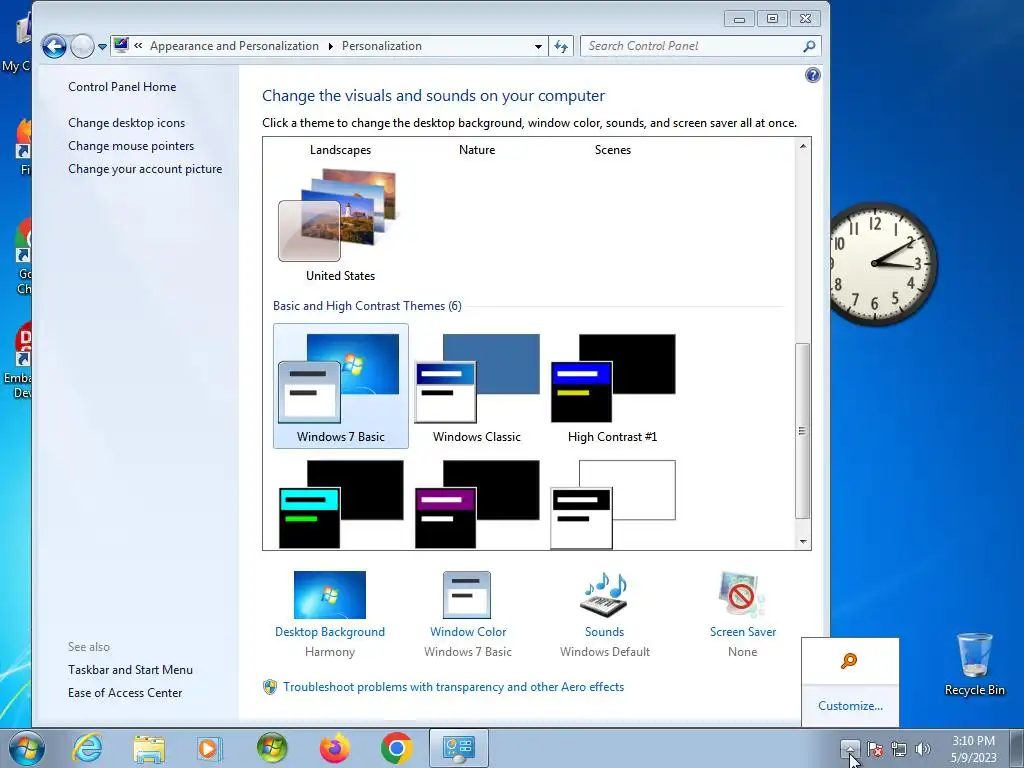Screen dimensions: 1024x768
Task: Open Desktop Background settings icon
Action: [330, 595]
